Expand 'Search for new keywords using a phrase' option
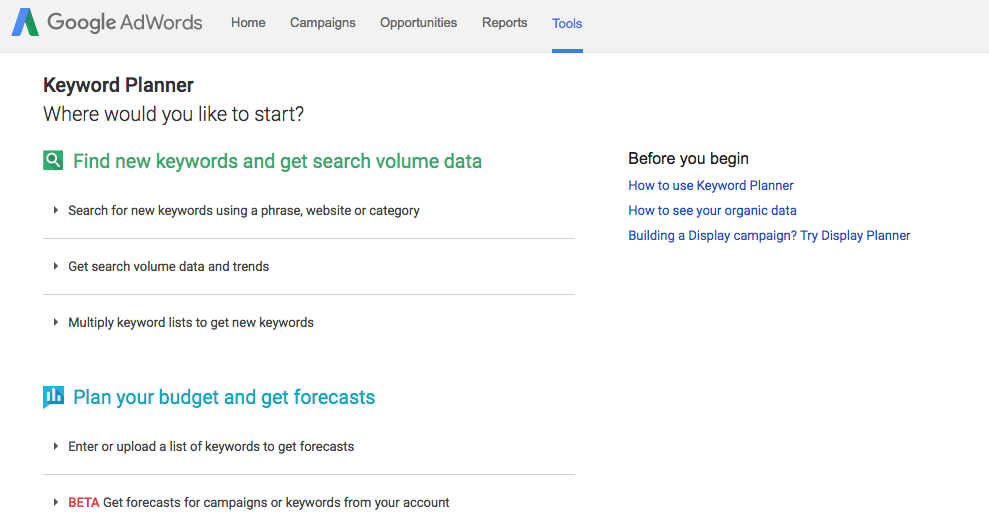The image size is (989, 526). coord(243,211)
